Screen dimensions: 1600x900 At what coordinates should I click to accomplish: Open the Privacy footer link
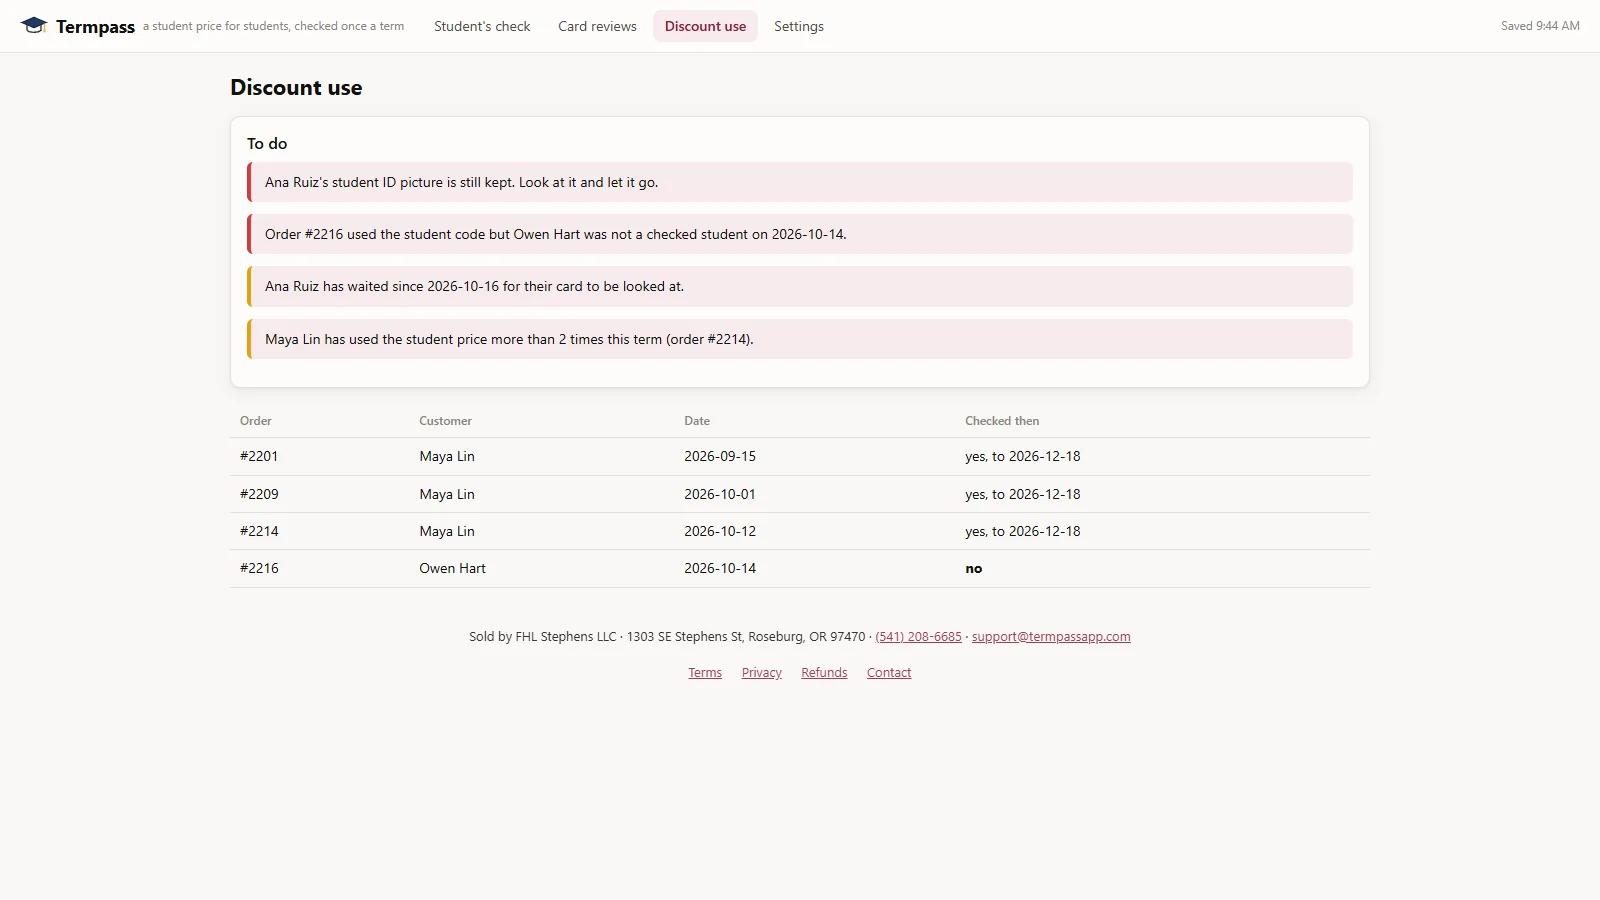tap(762, 673)
